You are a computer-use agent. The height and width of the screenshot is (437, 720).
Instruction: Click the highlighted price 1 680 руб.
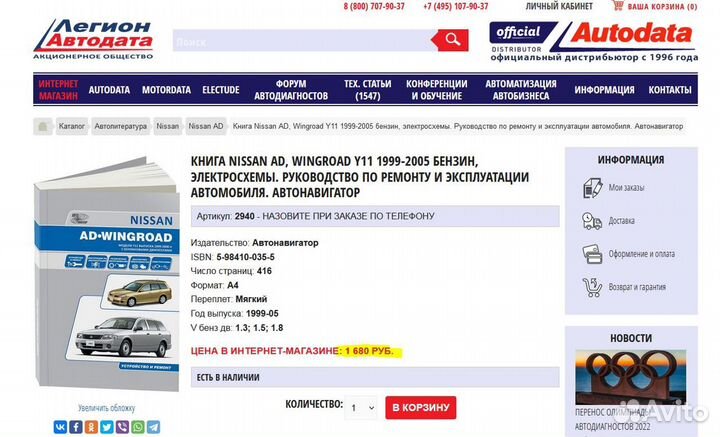(370, 351)
